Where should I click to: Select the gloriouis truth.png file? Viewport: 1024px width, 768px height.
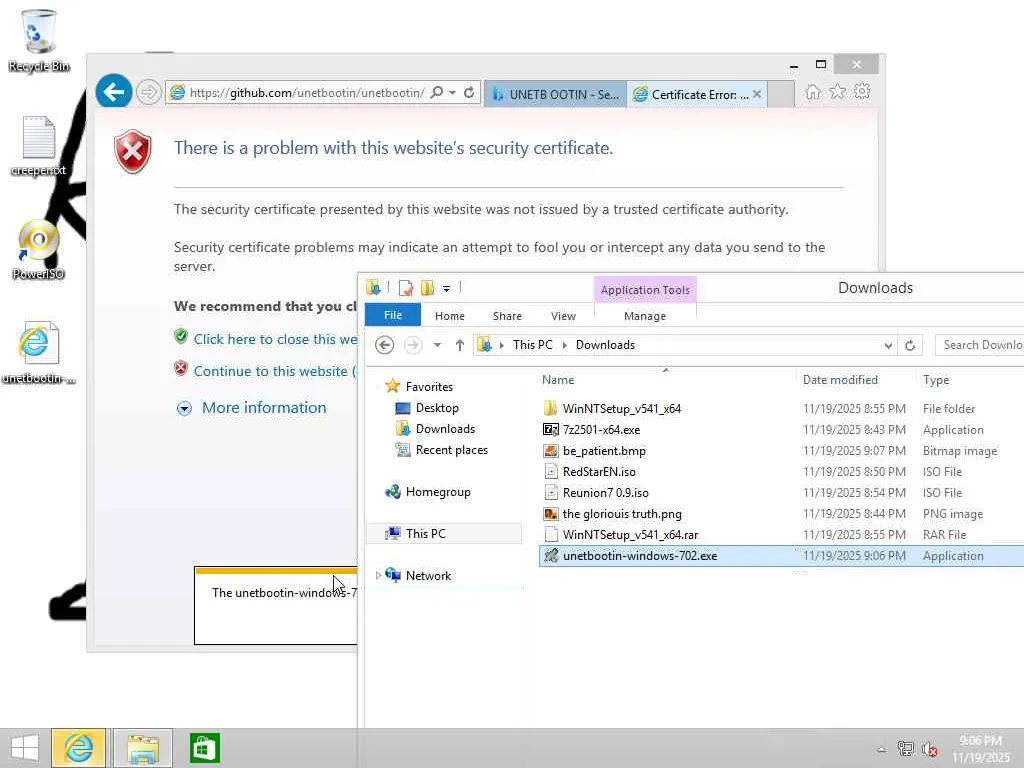pos(622,514)
